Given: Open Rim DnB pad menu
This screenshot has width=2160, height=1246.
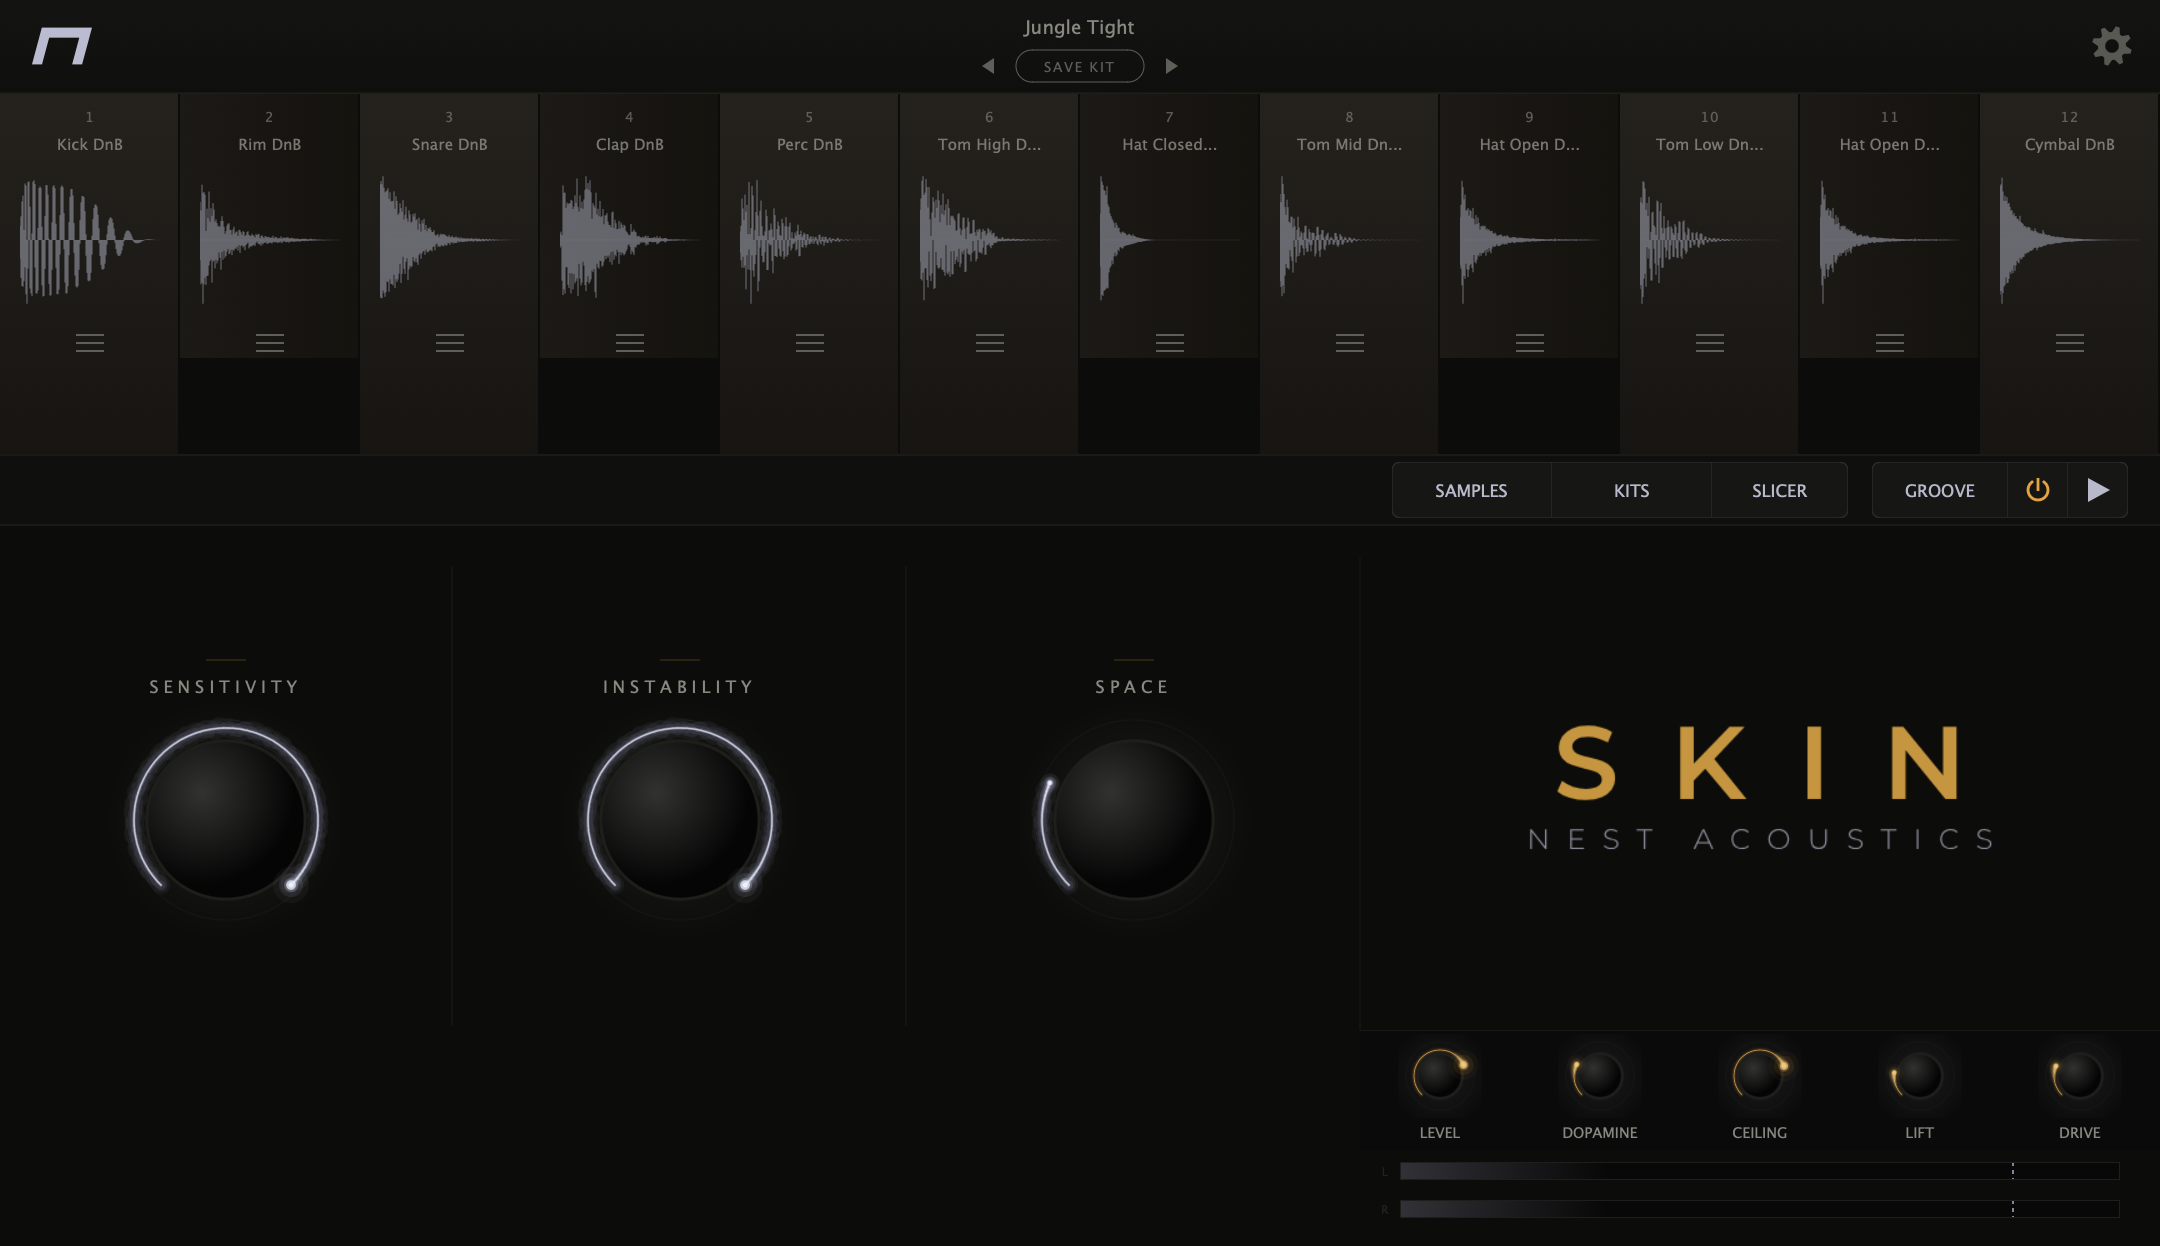Looking at the screenshot, I should coord(270,343).
